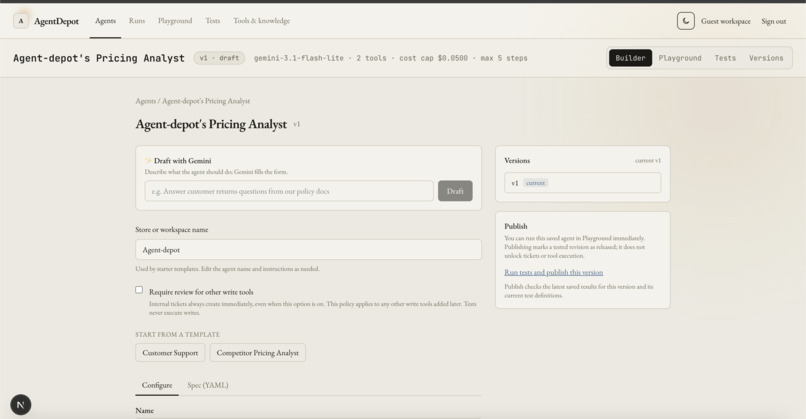Go to Playground in top navigation
The width and height of the screenshot is (806, 419).
175,21
